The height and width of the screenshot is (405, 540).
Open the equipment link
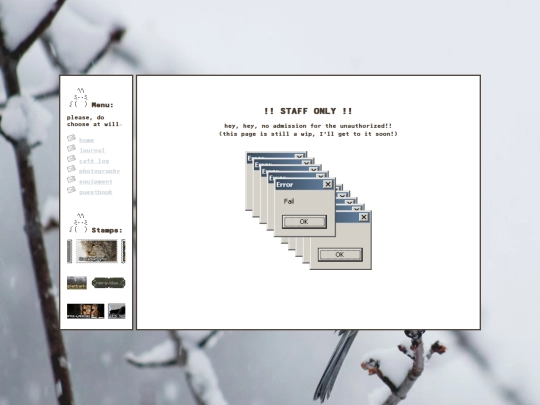click(x=96, y=181)
